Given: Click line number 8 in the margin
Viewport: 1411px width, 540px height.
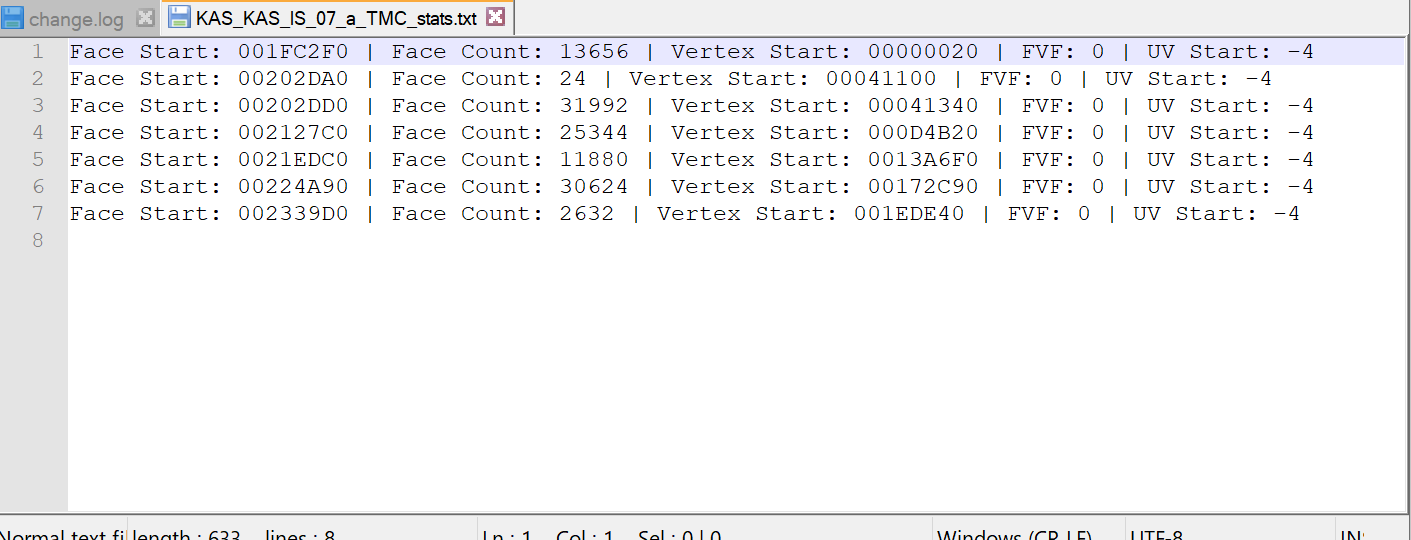Looking at the screenshot, I should [37, 240].
